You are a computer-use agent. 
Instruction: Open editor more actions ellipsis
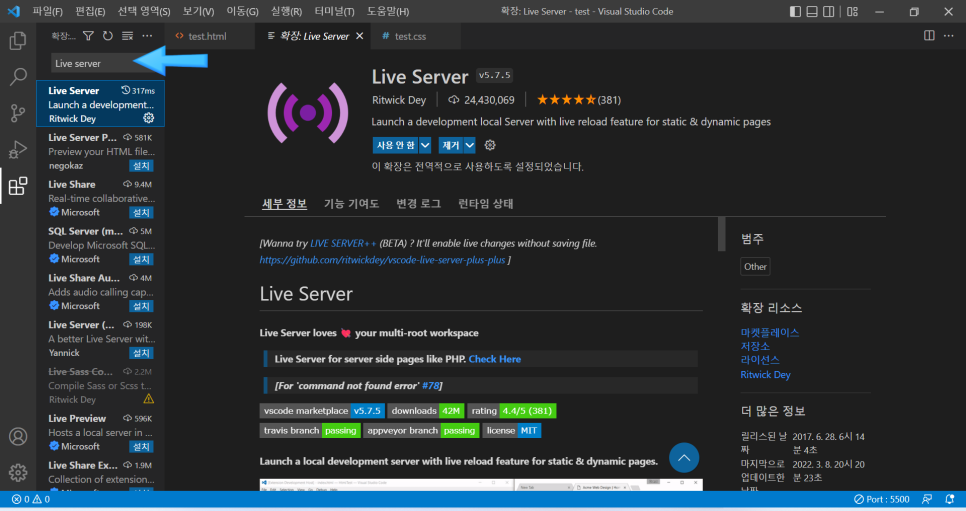(949, 36)
